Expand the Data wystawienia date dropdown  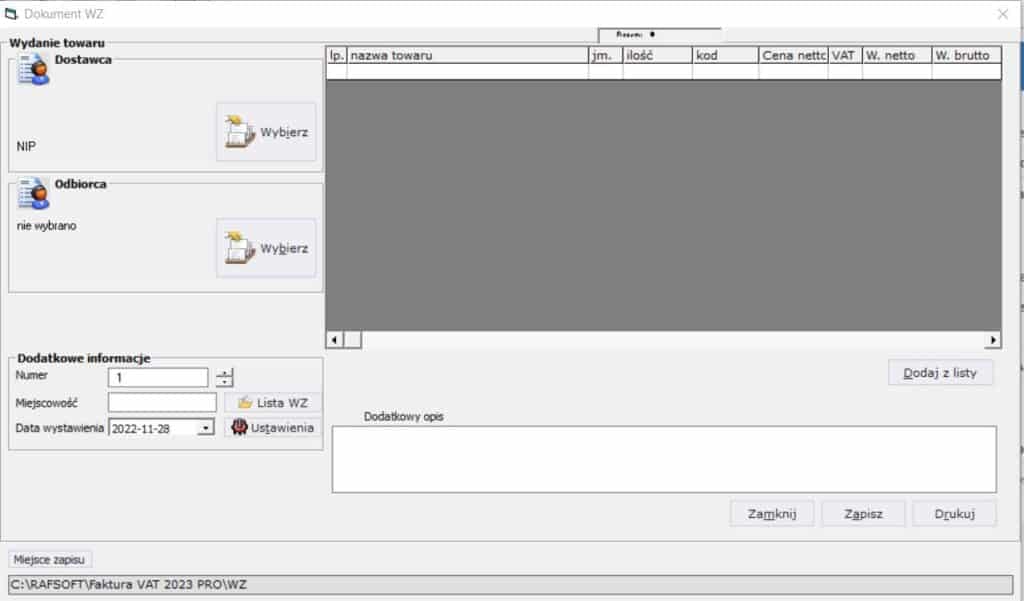click(206, 428)
